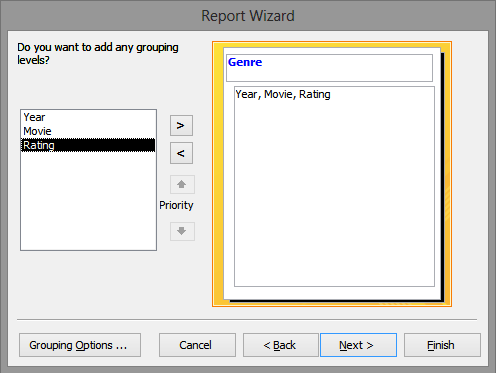Click the Year, Movie, Rating preview text
Screen dimensions: 496x373
(x=283, y=94)
